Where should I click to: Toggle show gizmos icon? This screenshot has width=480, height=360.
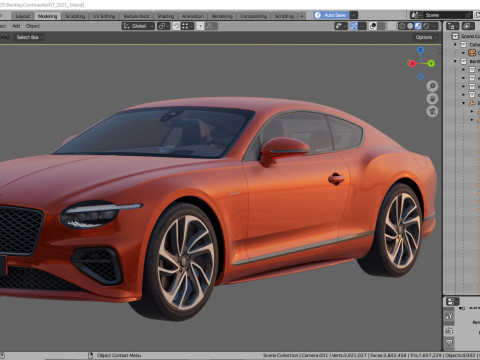point(354,26)
